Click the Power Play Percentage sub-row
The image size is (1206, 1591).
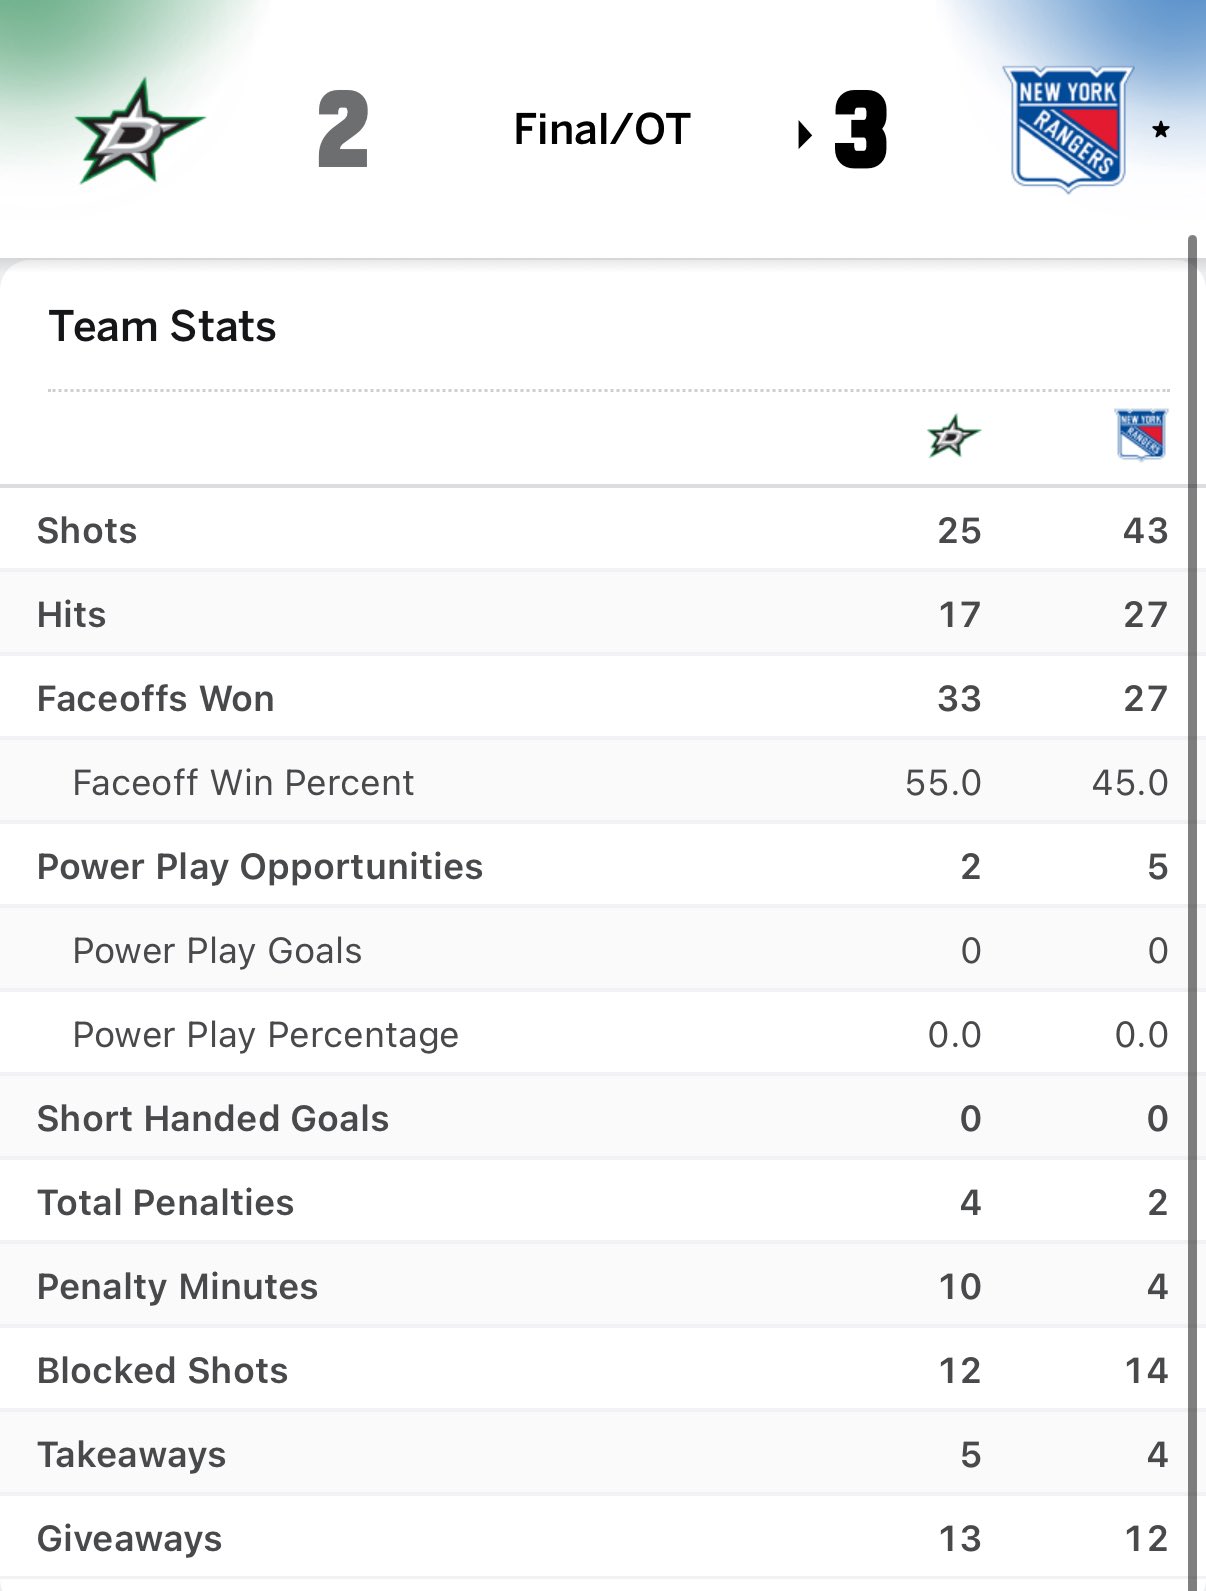[265, 1035]
